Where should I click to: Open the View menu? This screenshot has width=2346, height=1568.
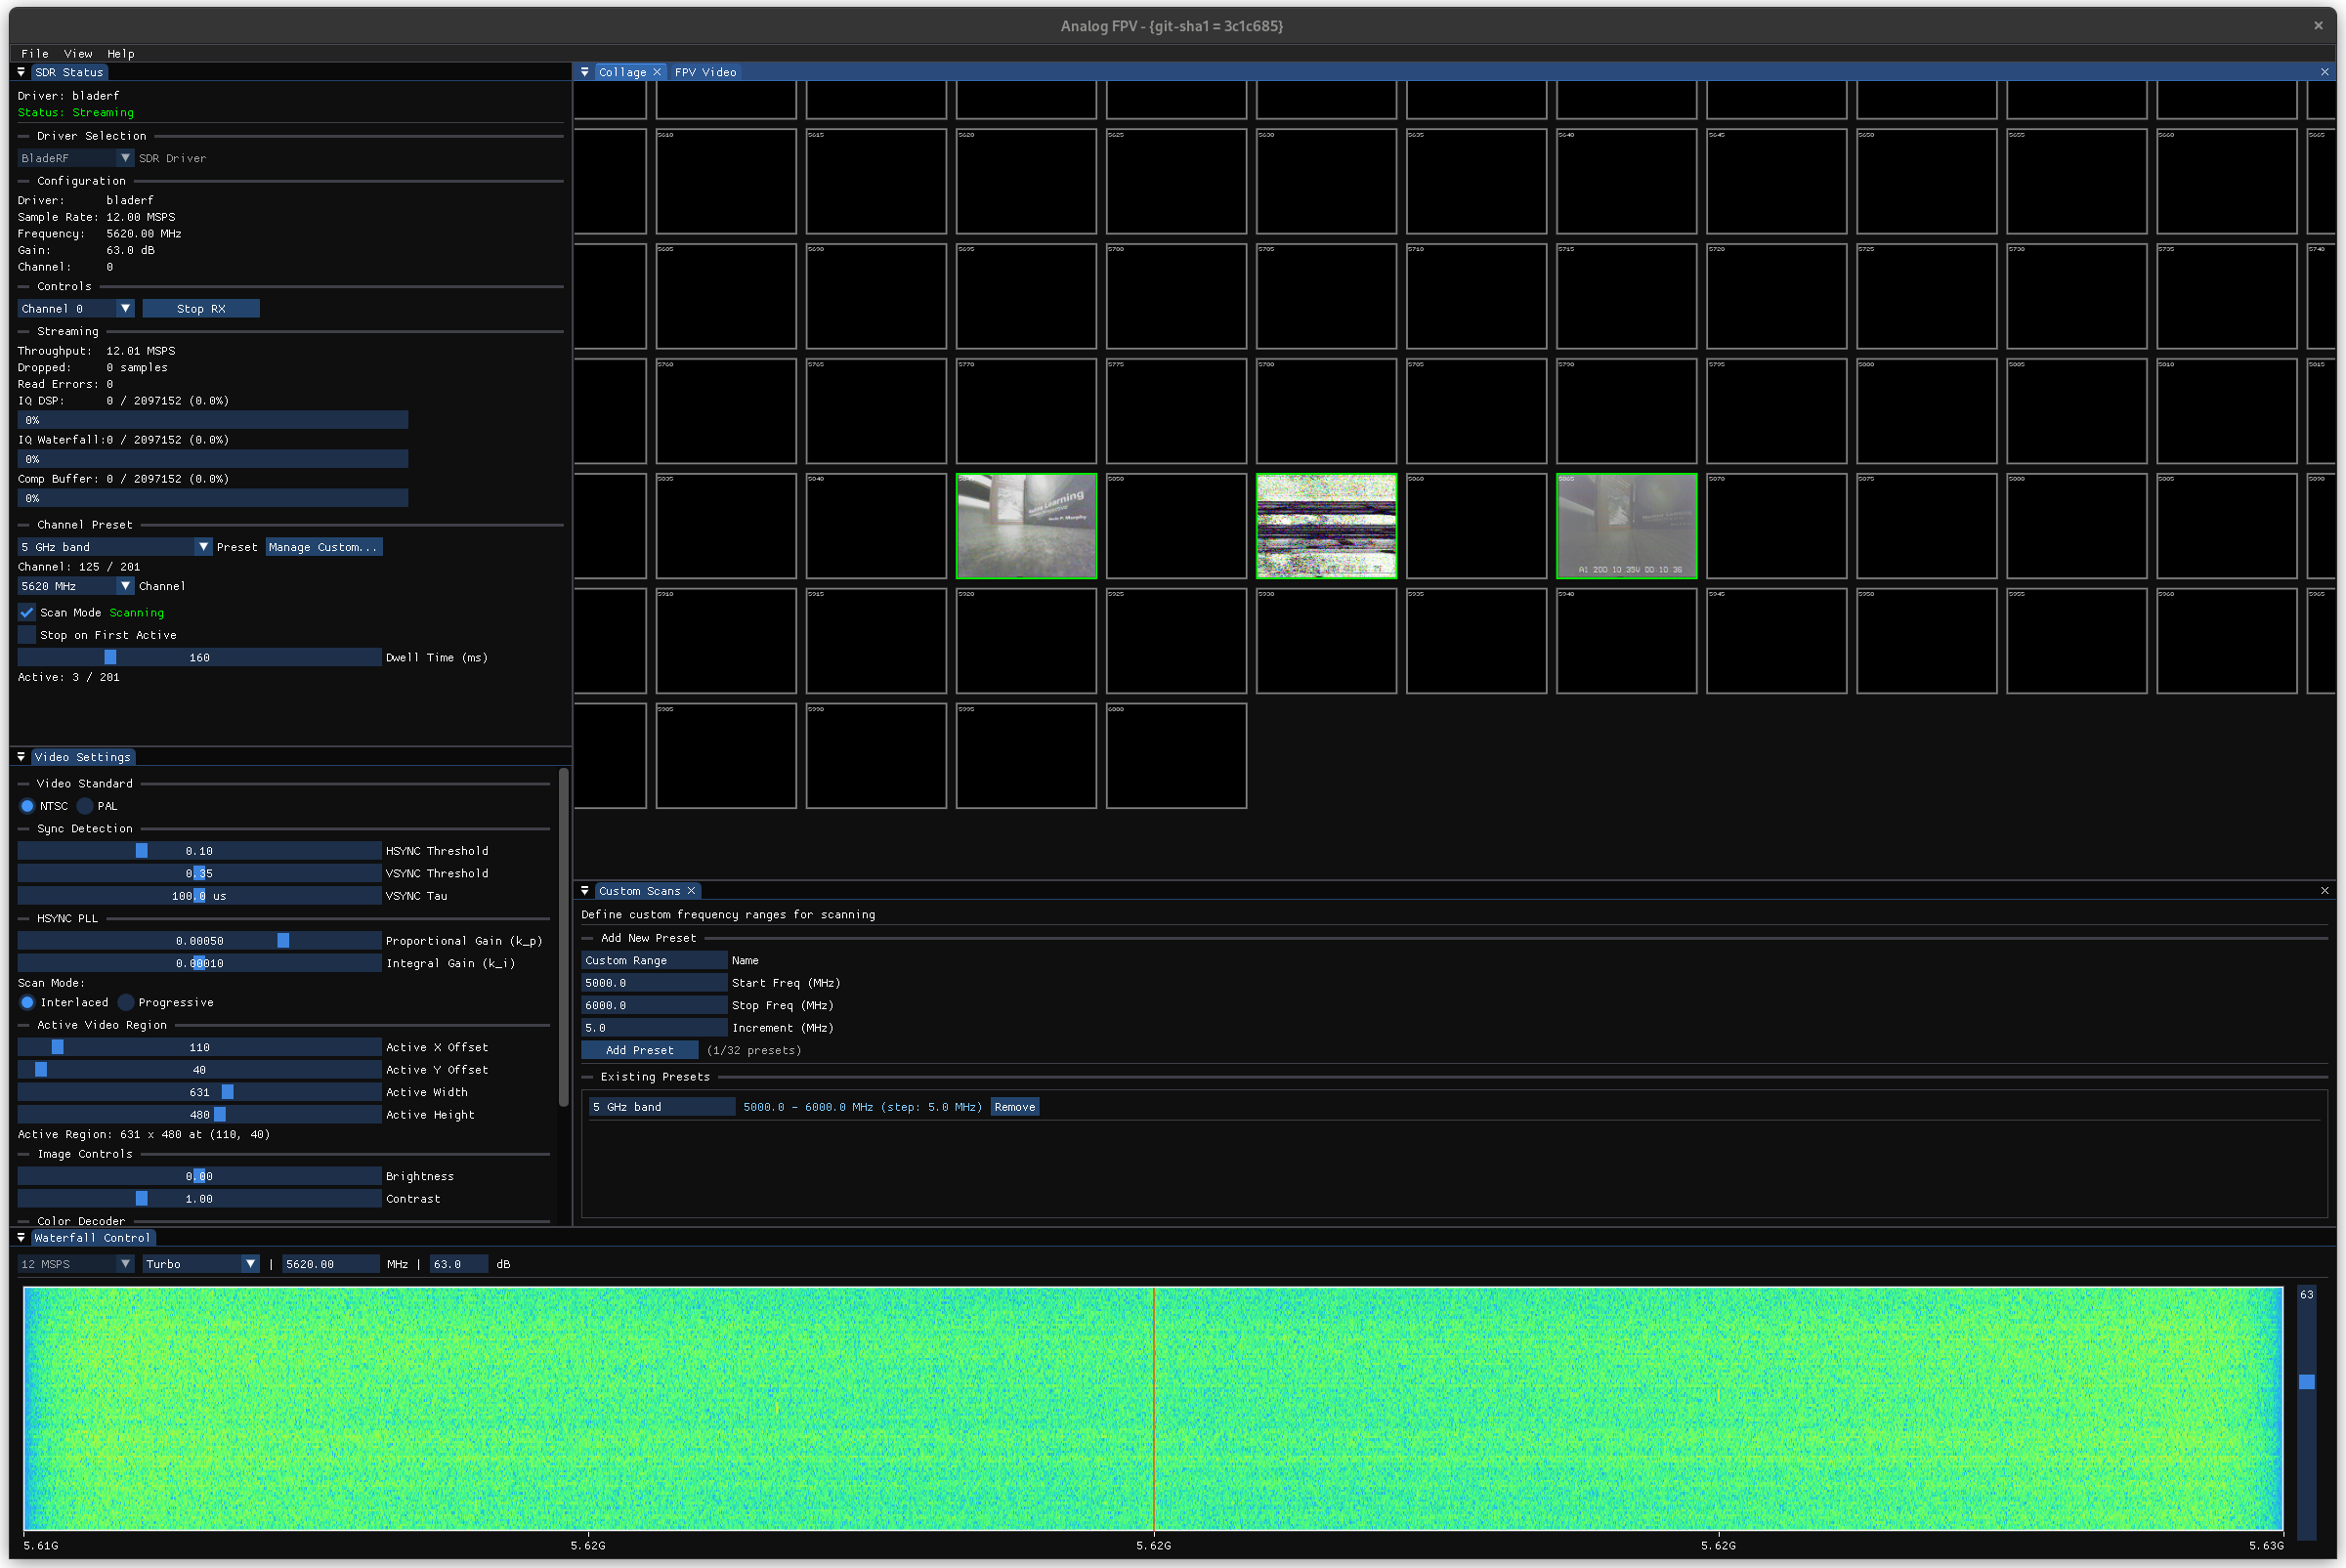(x=77, y=54)
